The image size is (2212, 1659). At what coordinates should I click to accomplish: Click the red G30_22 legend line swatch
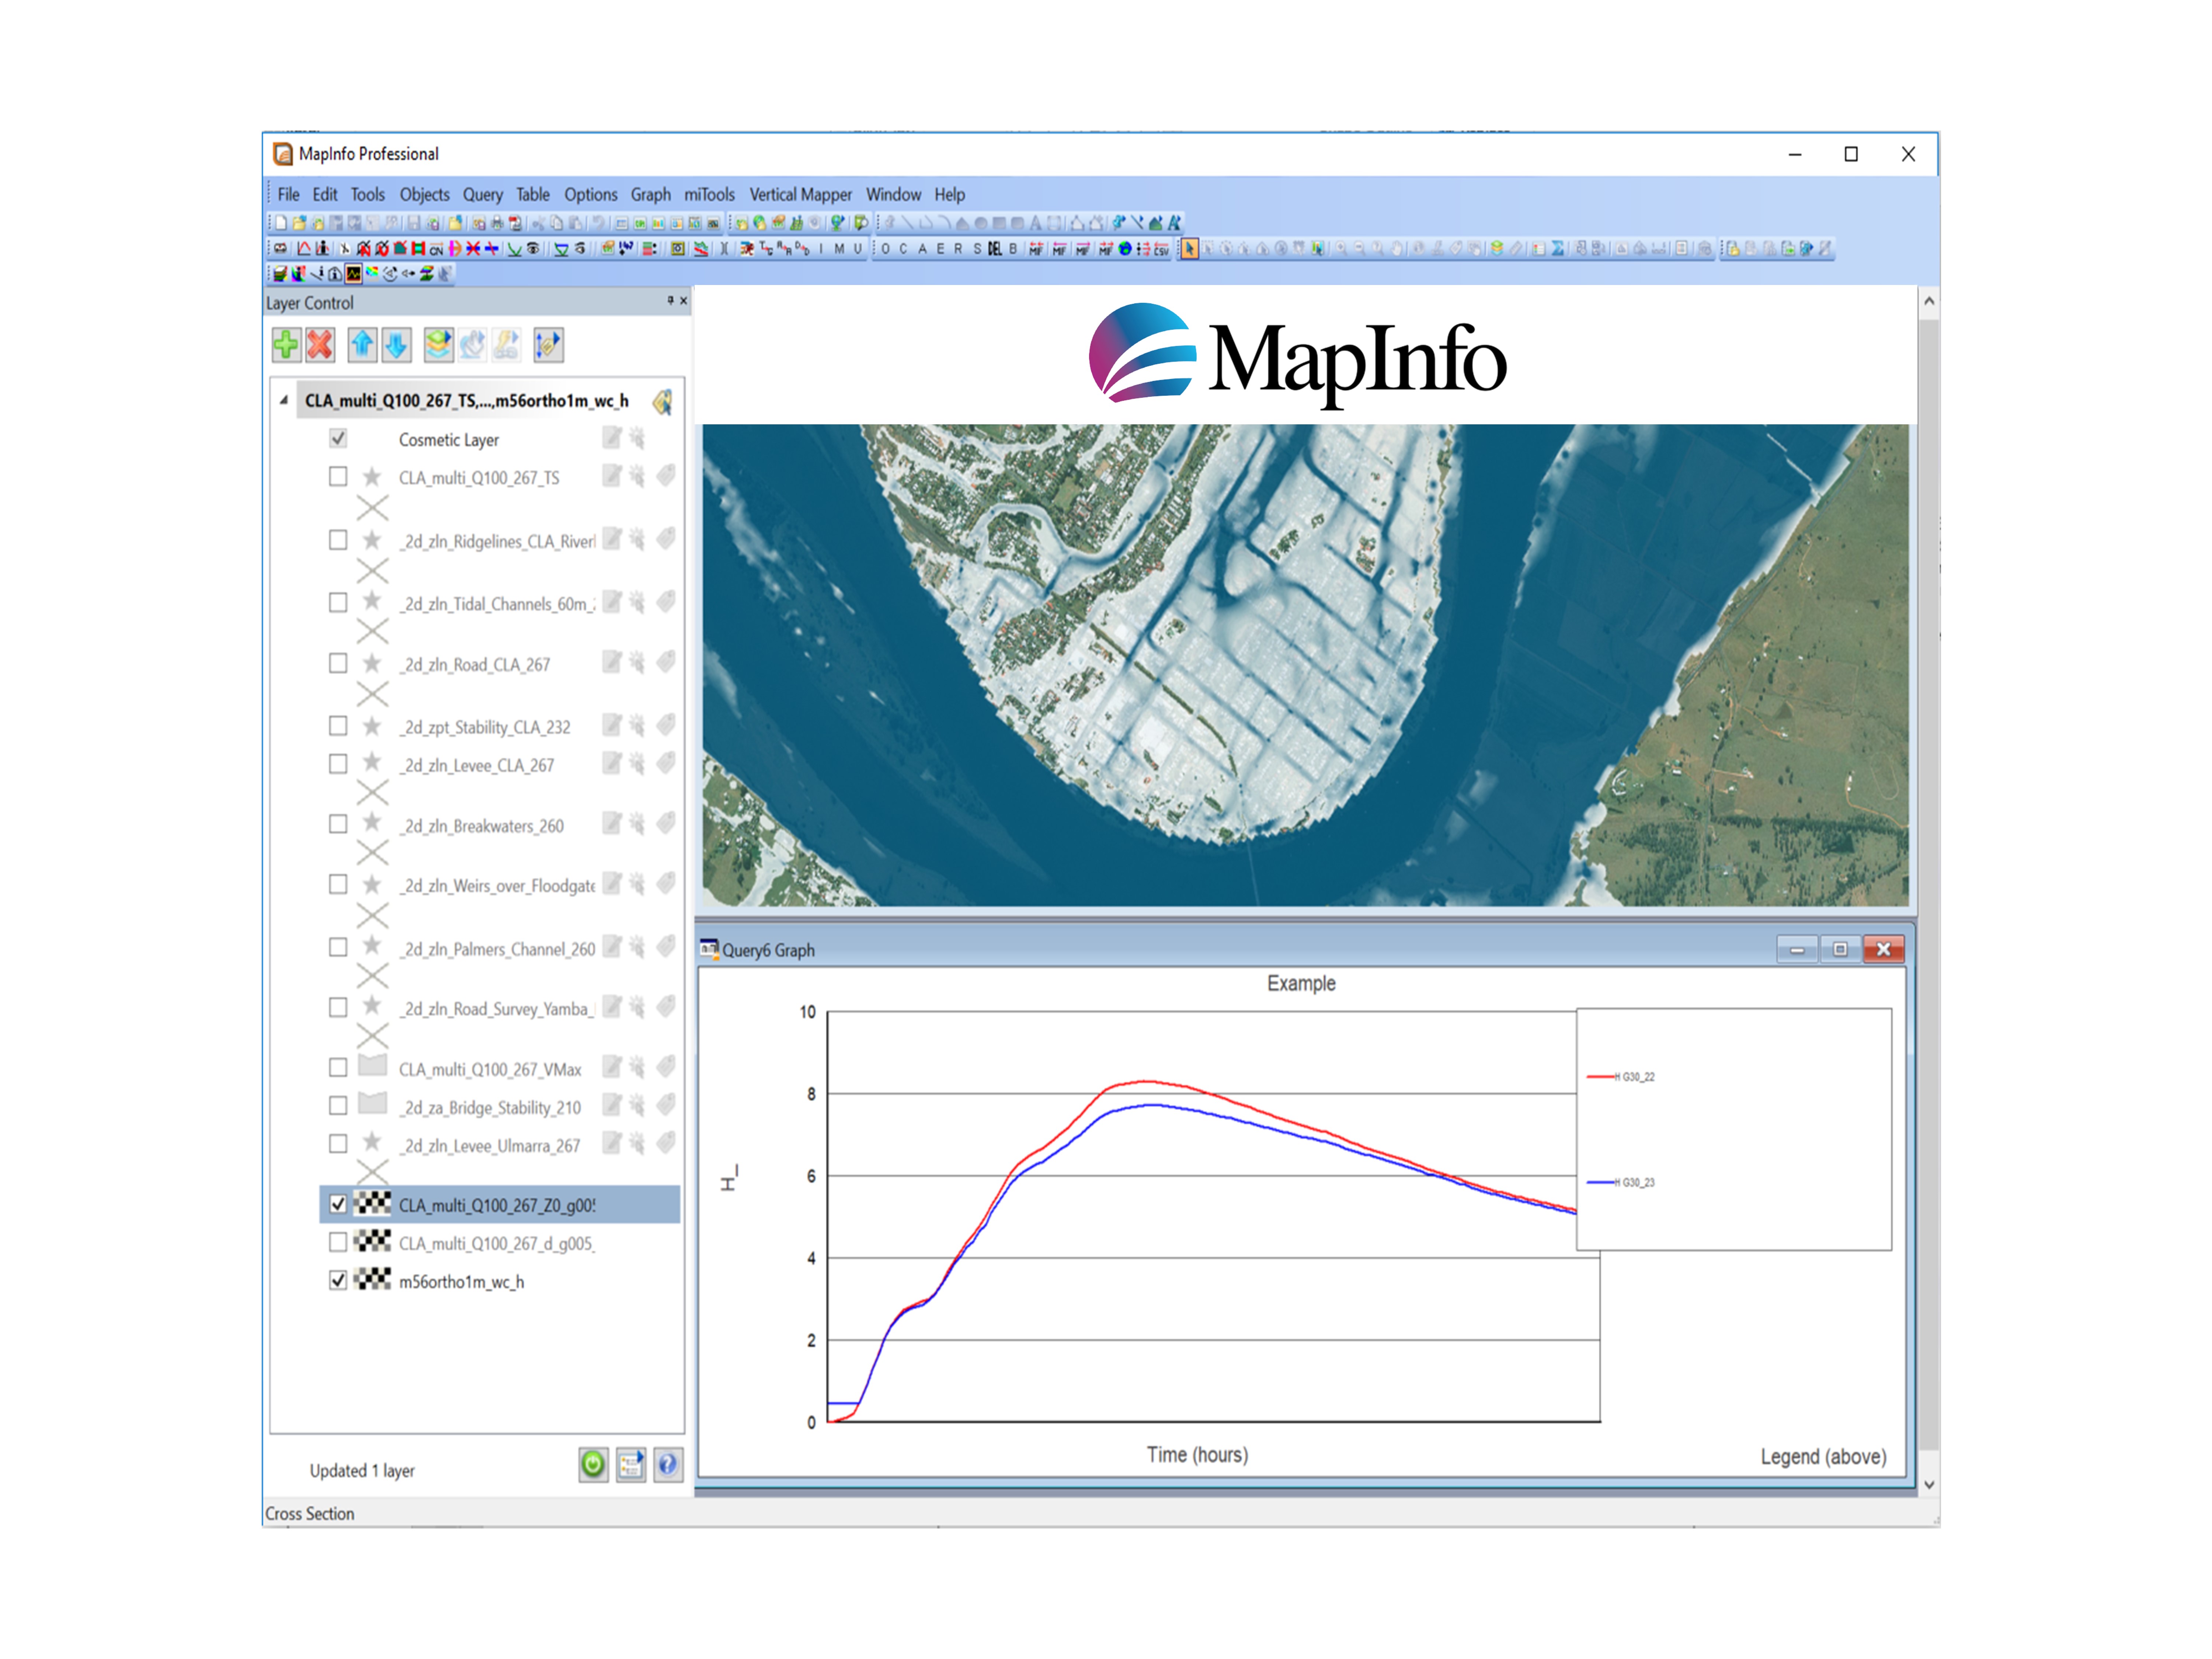pyautogui.click(x=1601, y=1077)
